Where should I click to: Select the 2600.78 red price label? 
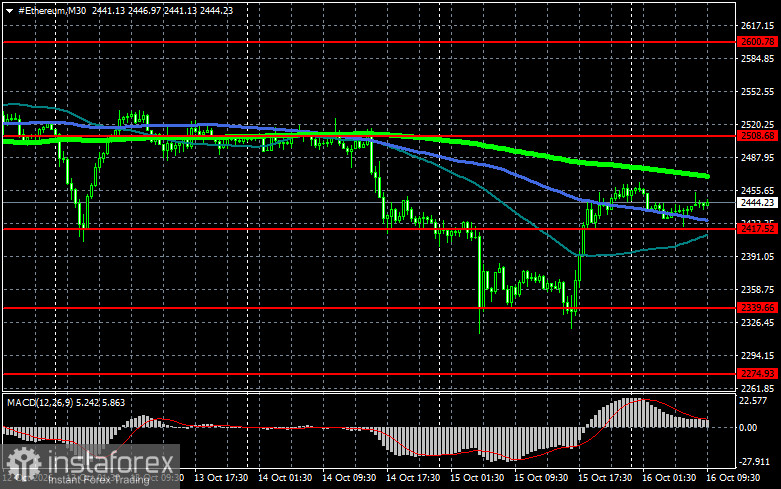click(758, 42)
